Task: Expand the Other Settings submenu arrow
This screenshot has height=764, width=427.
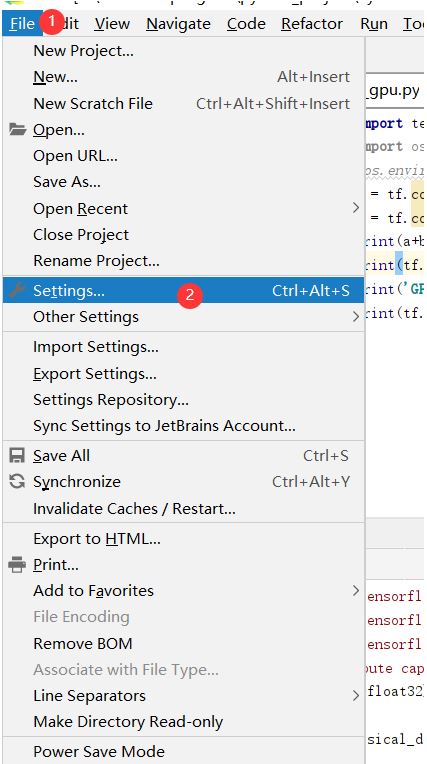Action: pos(356,317)
